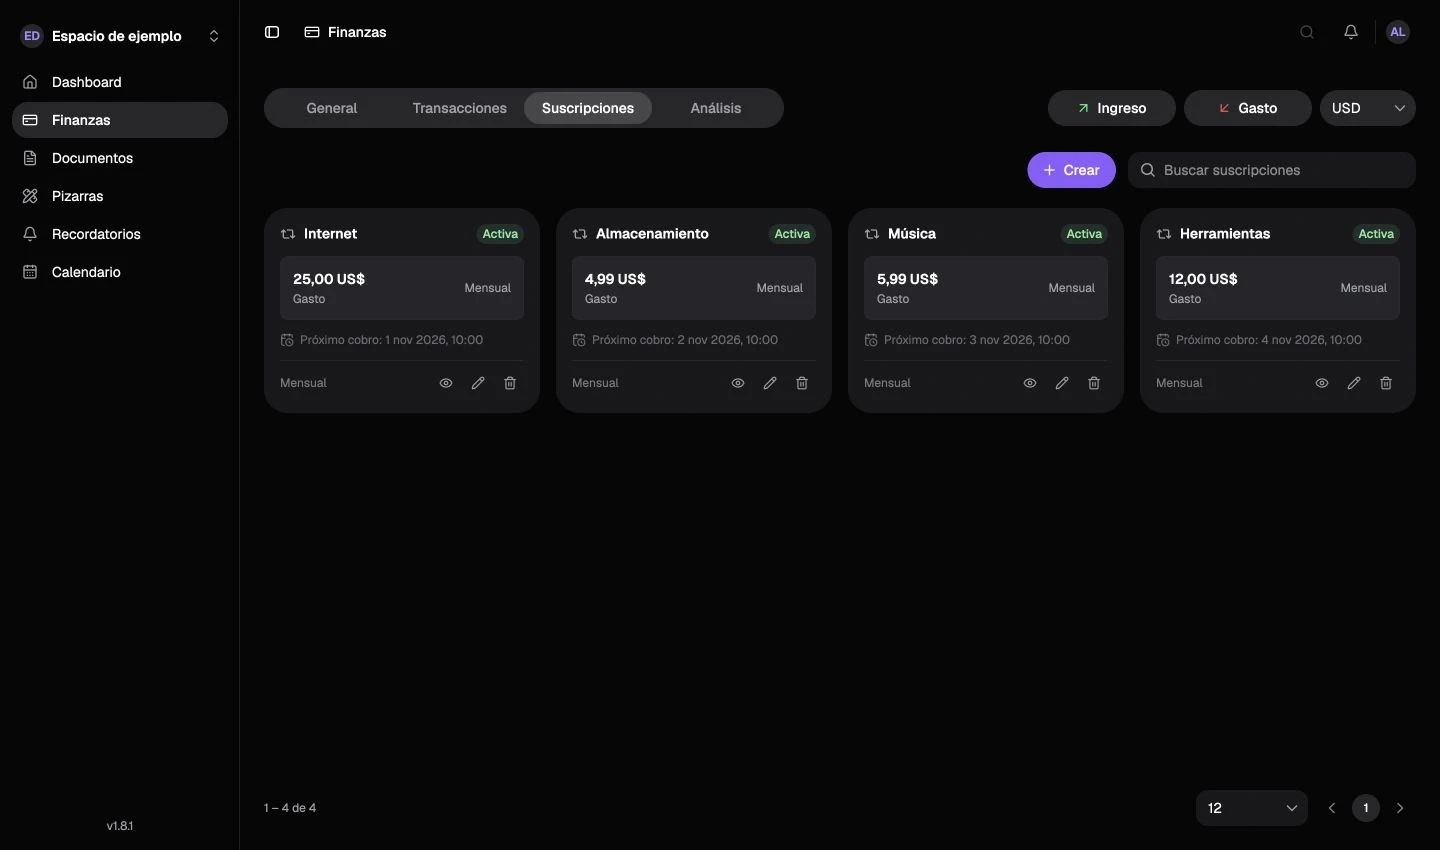Image resolution: width=1440 pixels, height=850 pixels.
Task: Navigate to Dashboard in sidebar
Action: click(120, 82)
